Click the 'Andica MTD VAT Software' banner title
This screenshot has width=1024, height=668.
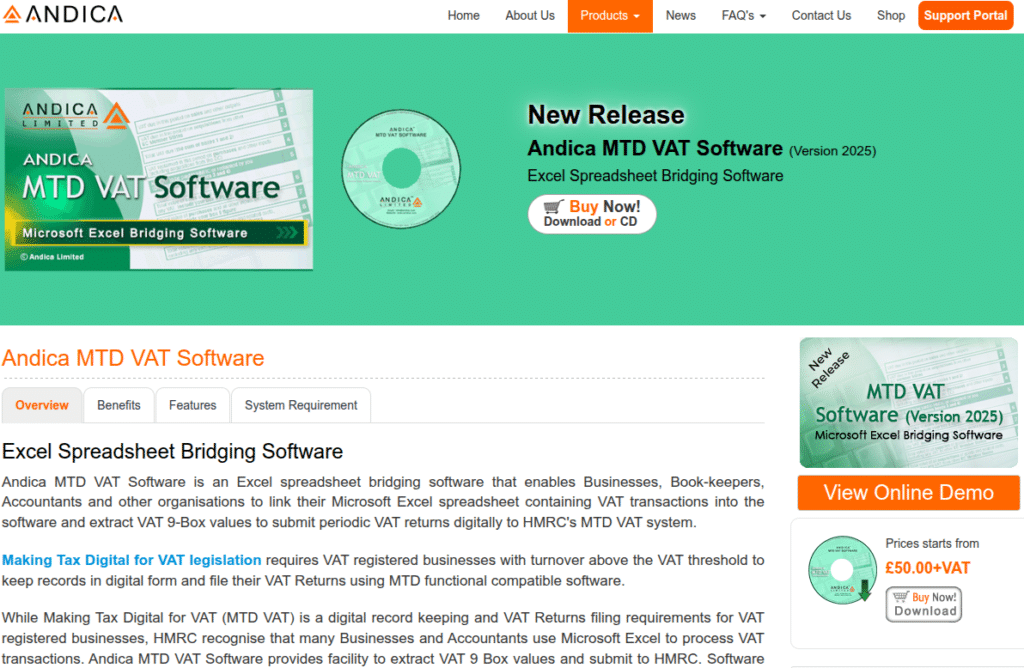655,148
